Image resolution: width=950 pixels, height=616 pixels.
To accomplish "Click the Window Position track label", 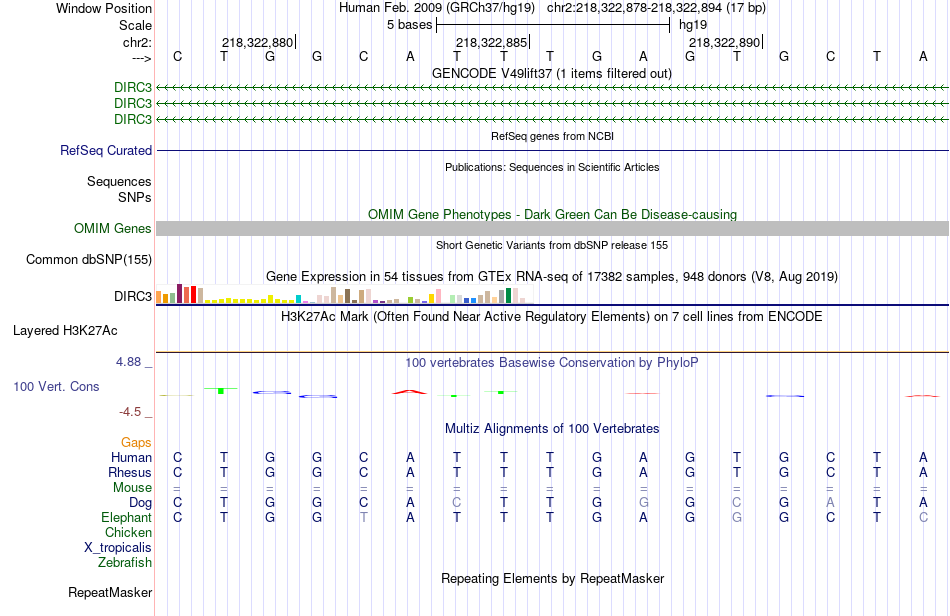I will [x=104, y=8].
